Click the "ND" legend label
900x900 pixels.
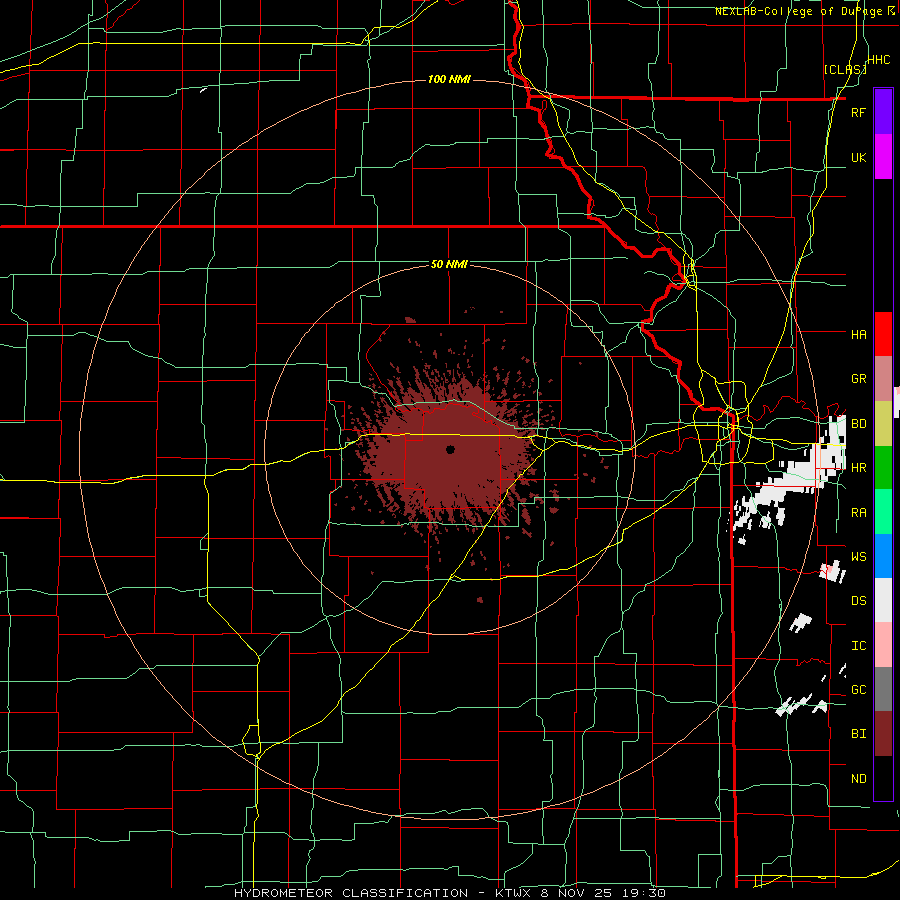858,779
